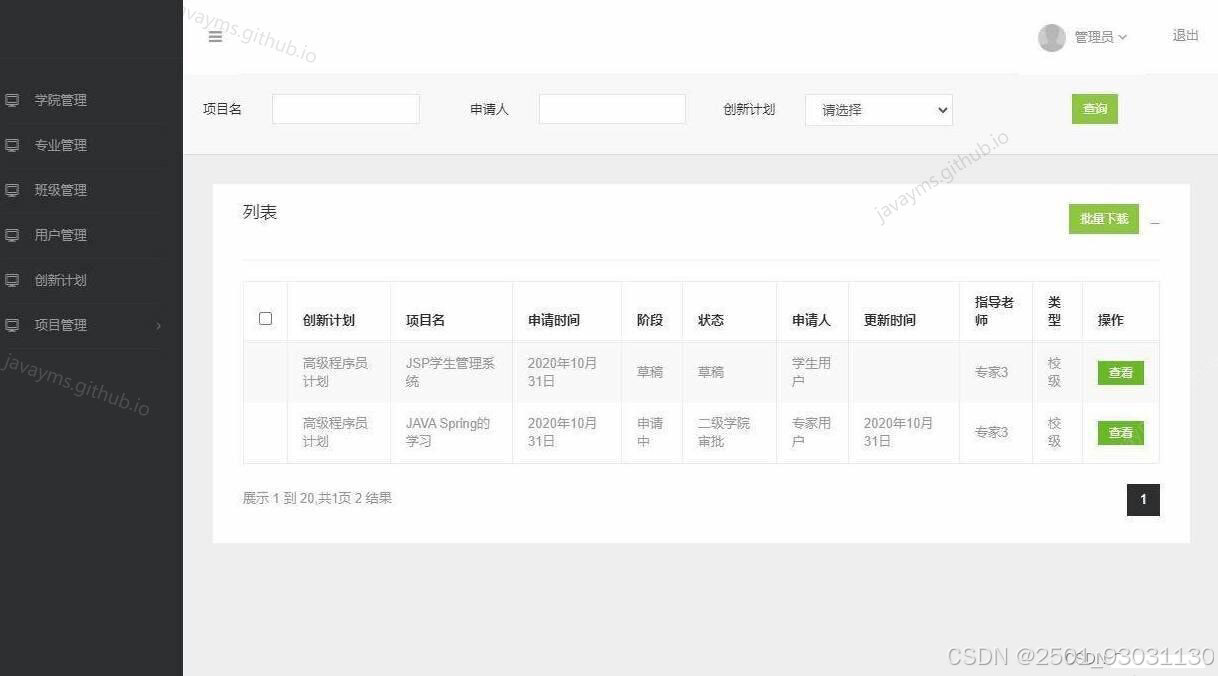Collapse the 列表 panel via the dash icon
The height and width of the screenshot is (676, 1218).
coord(1155,223)
